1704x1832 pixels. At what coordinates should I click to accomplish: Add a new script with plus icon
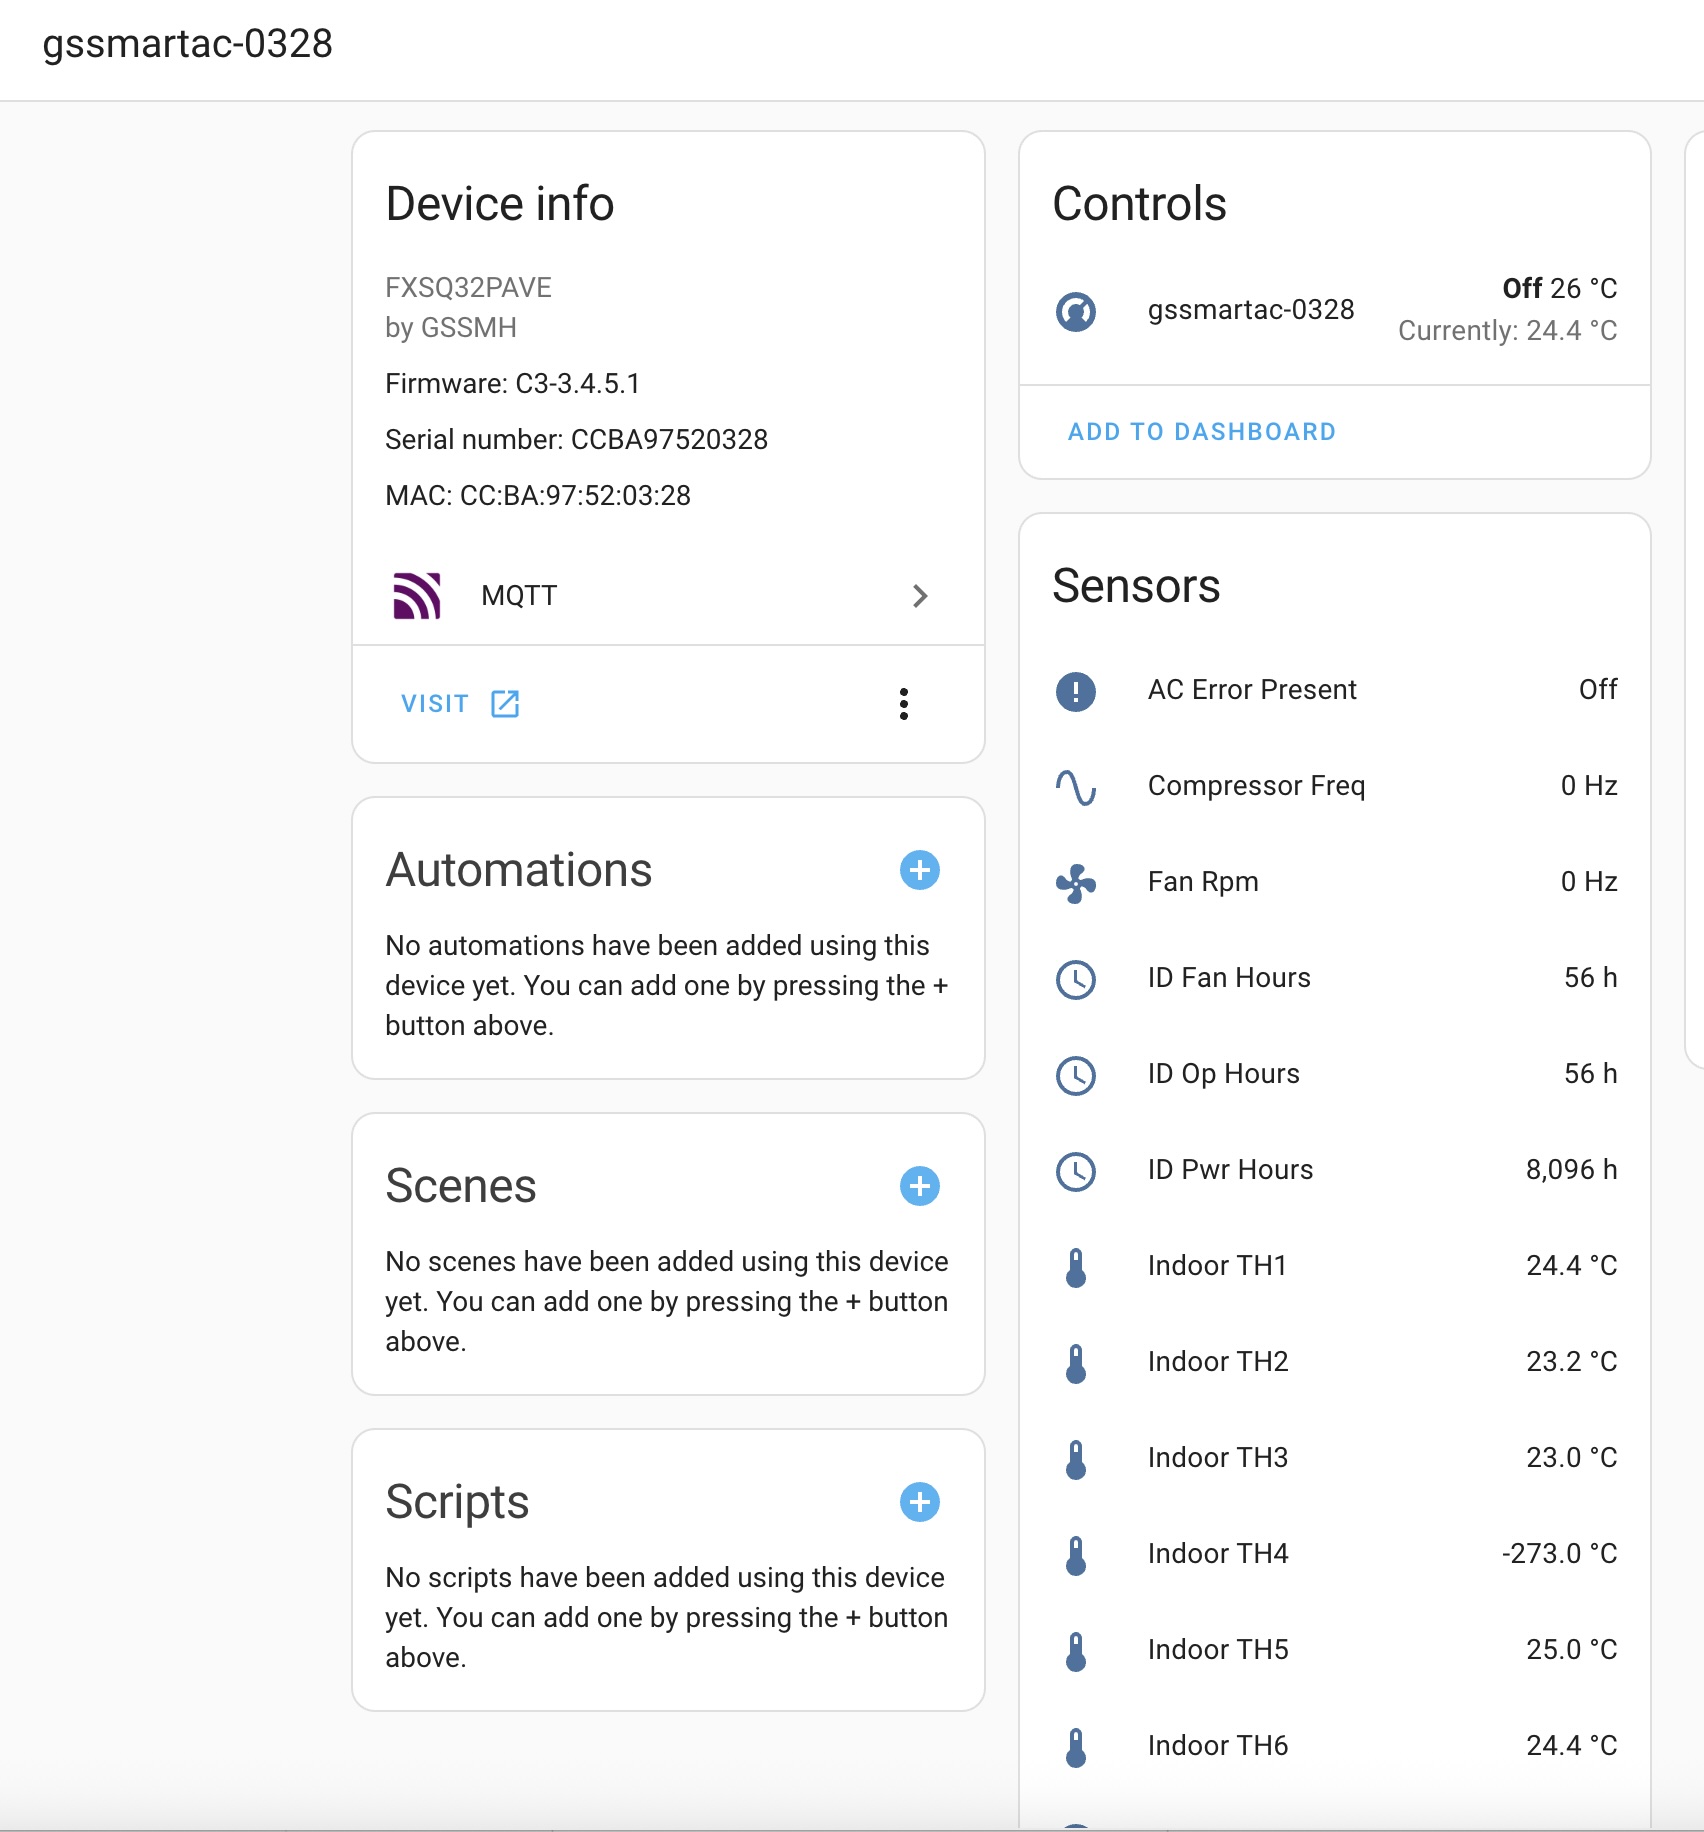click(920, 1502)
